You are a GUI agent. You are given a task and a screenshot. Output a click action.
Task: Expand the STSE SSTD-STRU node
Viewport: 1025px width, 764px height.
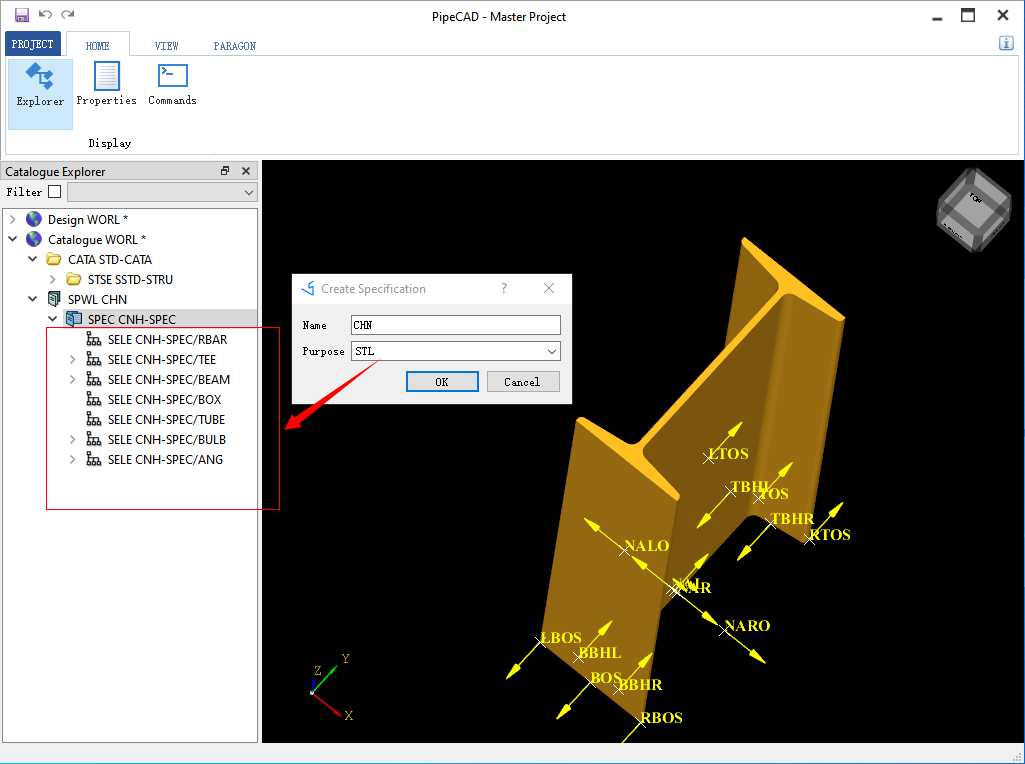click(53, 279)
